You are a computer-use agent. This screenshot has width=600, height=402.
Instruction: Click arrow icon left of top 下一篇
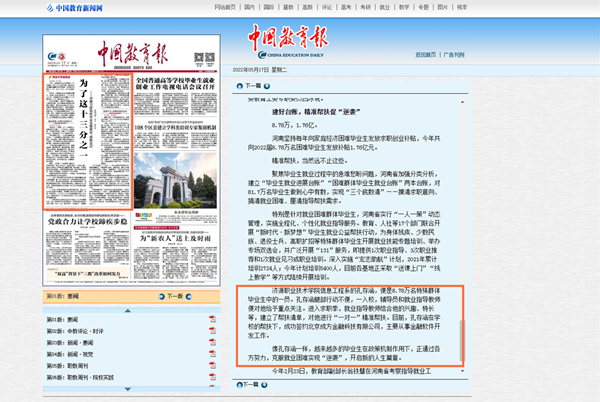point(240,86)
